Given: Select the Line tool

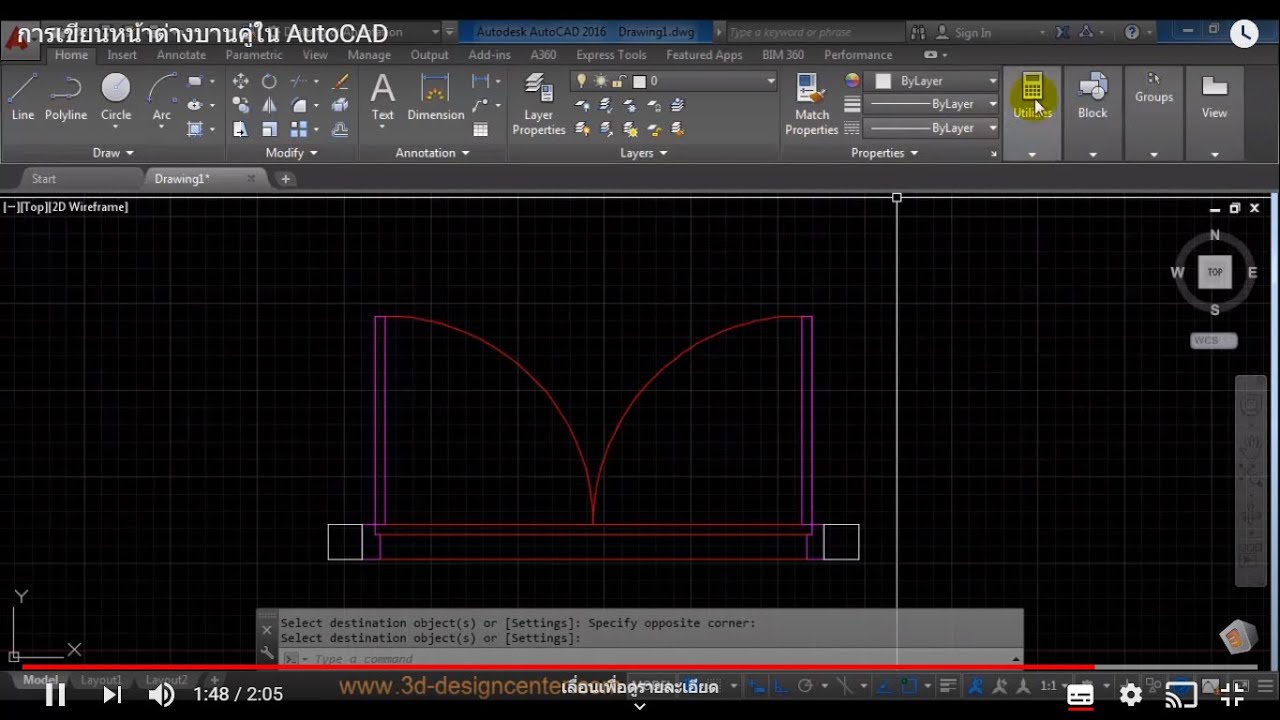Looking at the screenshot, I should [22, 97].
